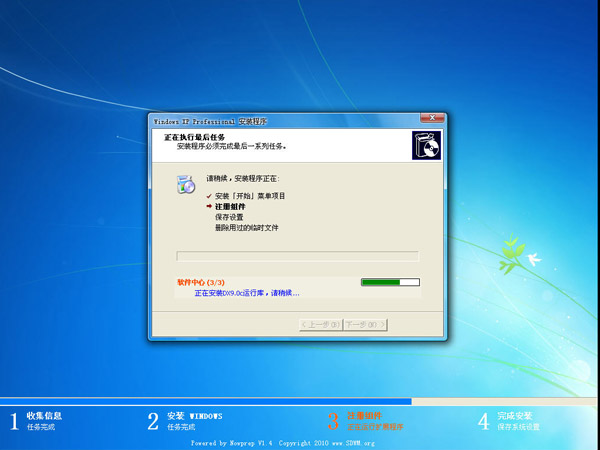Click the setup disc box icon in header
The image size is (600, 450).
426,145
